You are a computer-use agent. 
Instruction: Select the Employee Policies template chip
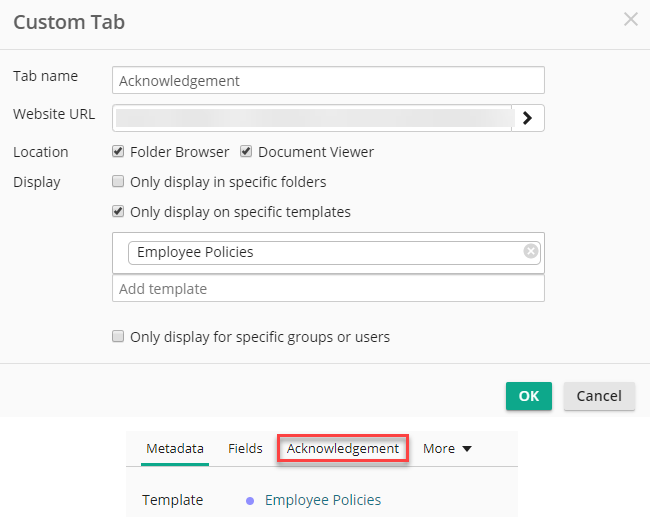(x=334, y=252)
